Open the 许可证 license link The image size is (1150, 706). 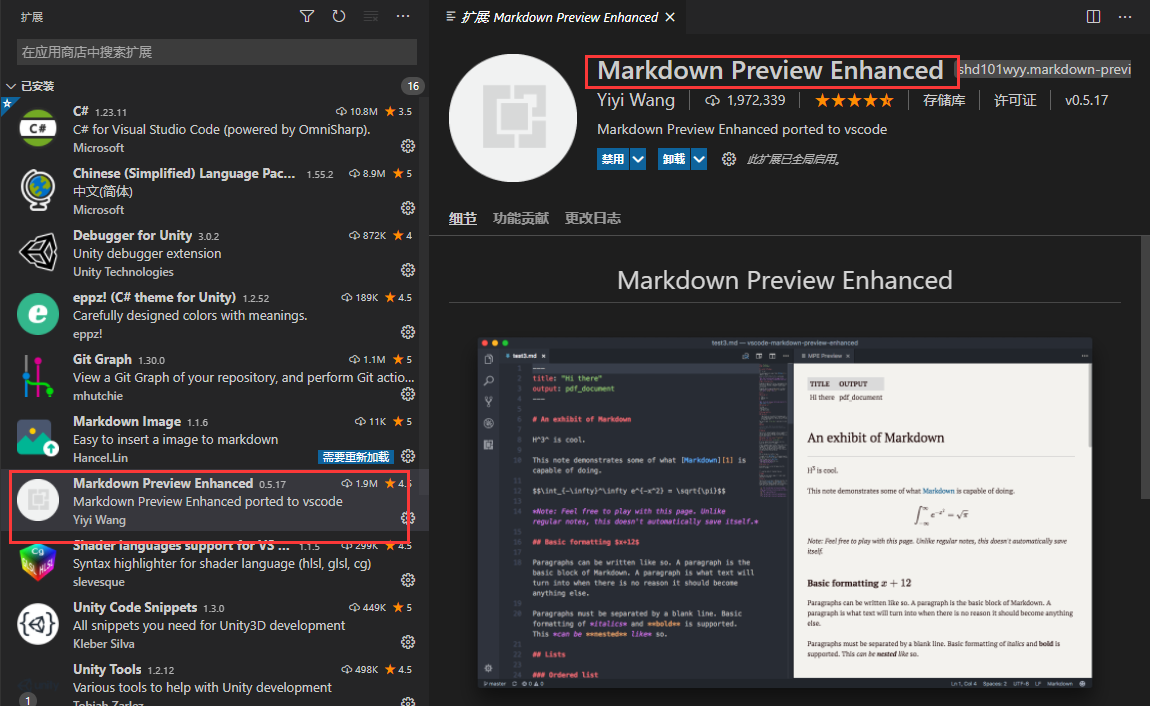[x=1015, y=100]
